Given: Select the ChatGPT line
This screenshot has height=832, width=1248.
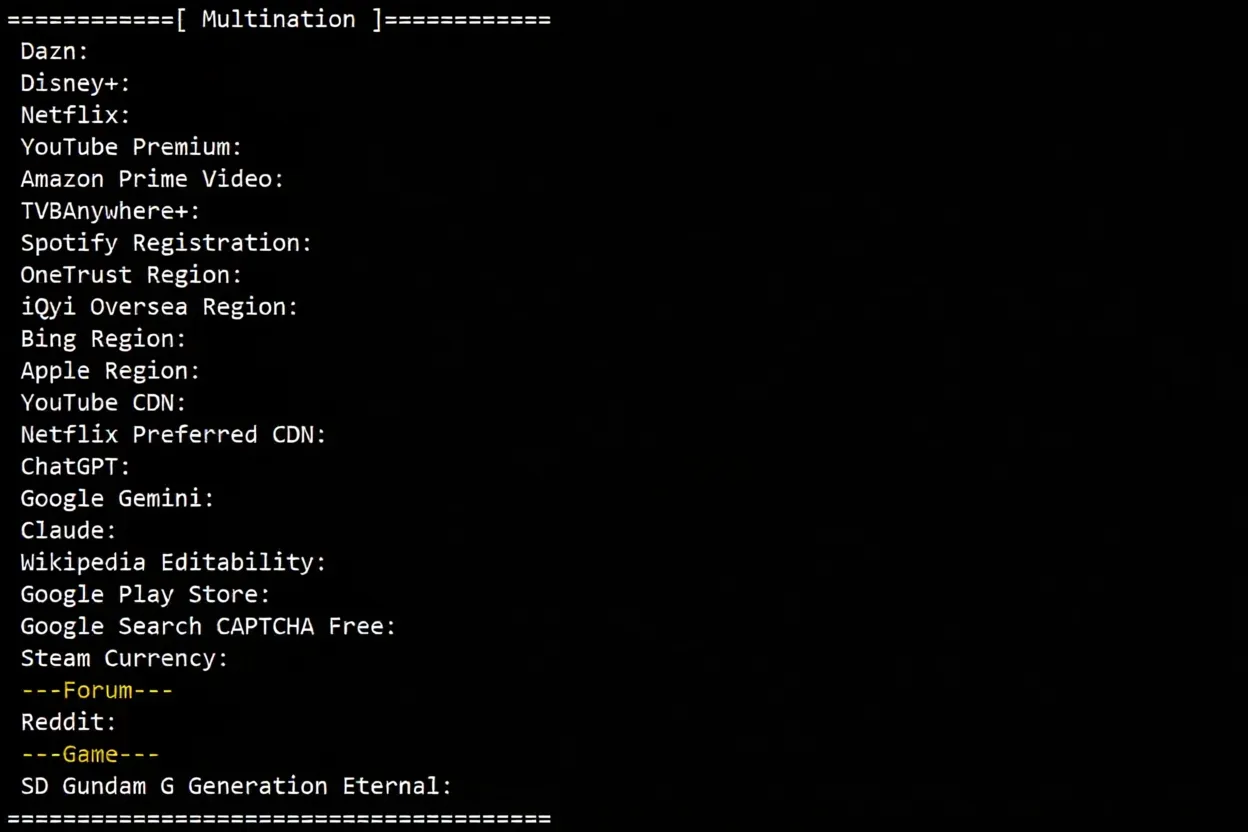Looking at the screenshot, I should click(x=76, y=467).
